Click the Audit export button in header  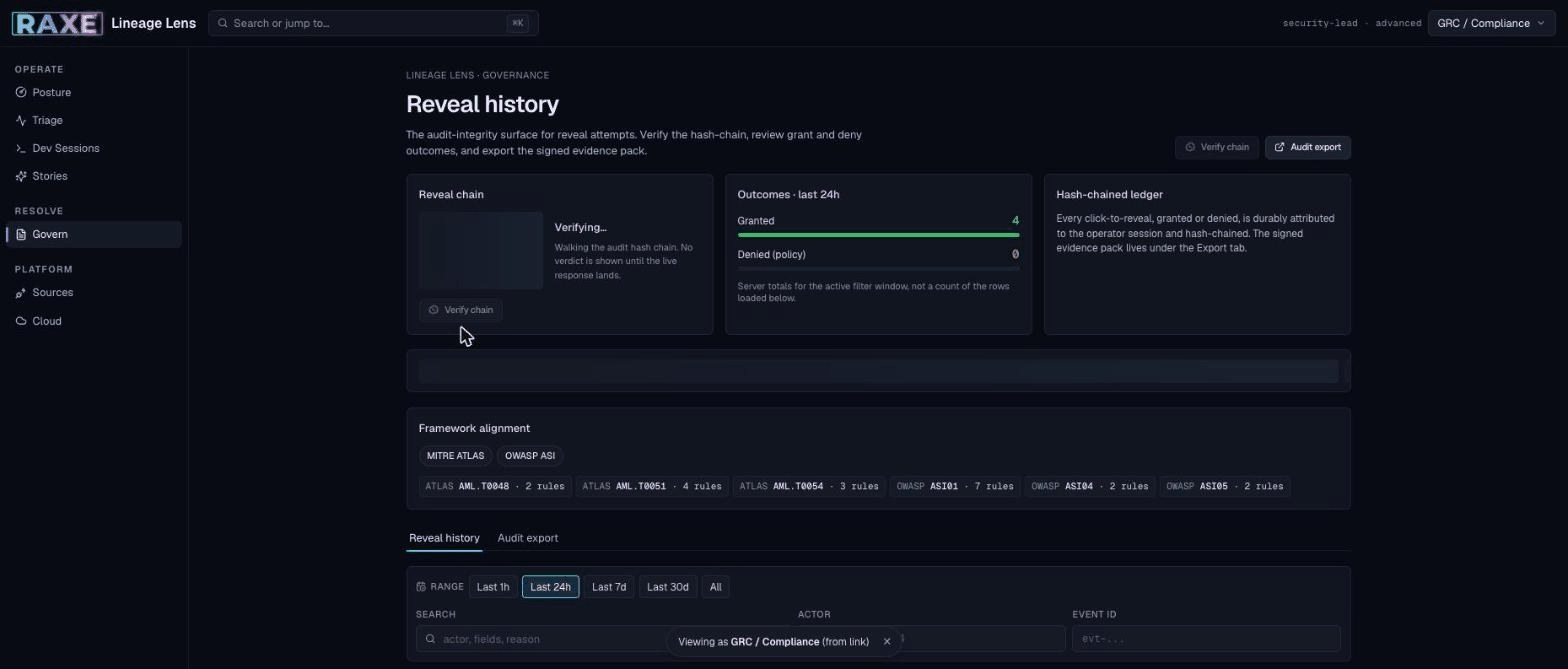(1307, 147)
